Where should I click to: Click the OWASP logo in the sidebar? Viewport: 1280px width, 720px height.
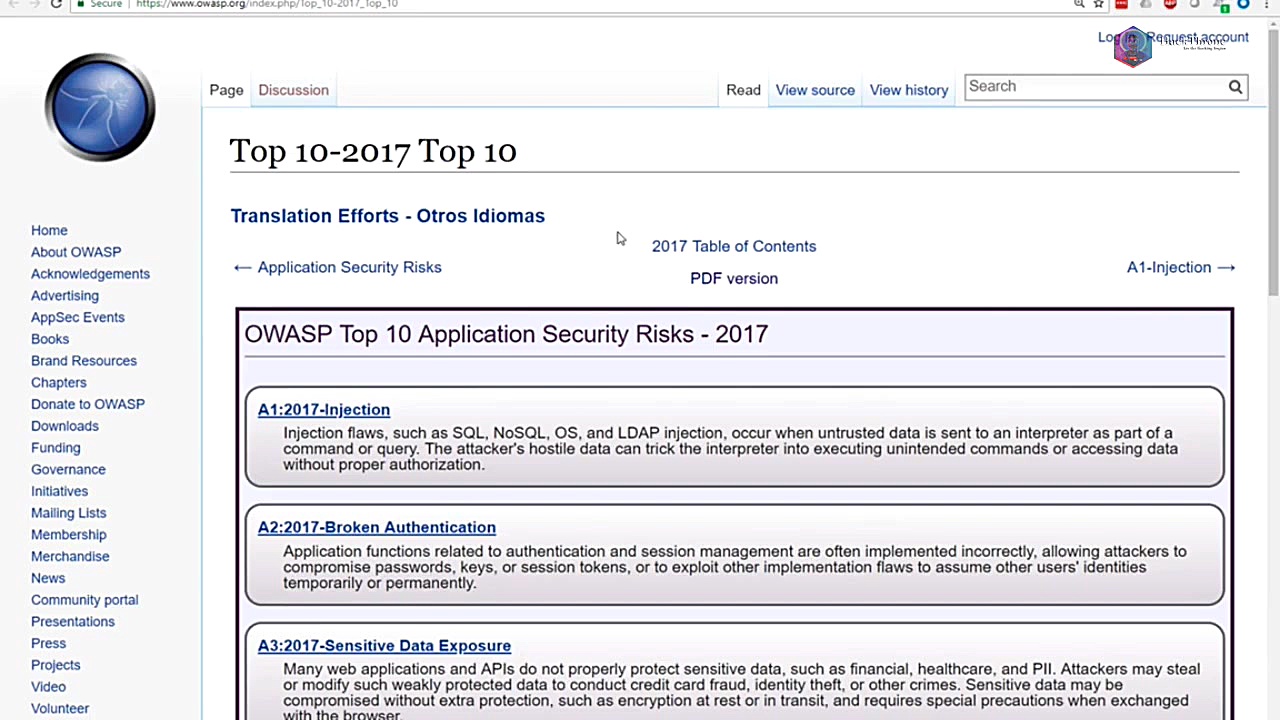tap(99, 108)
